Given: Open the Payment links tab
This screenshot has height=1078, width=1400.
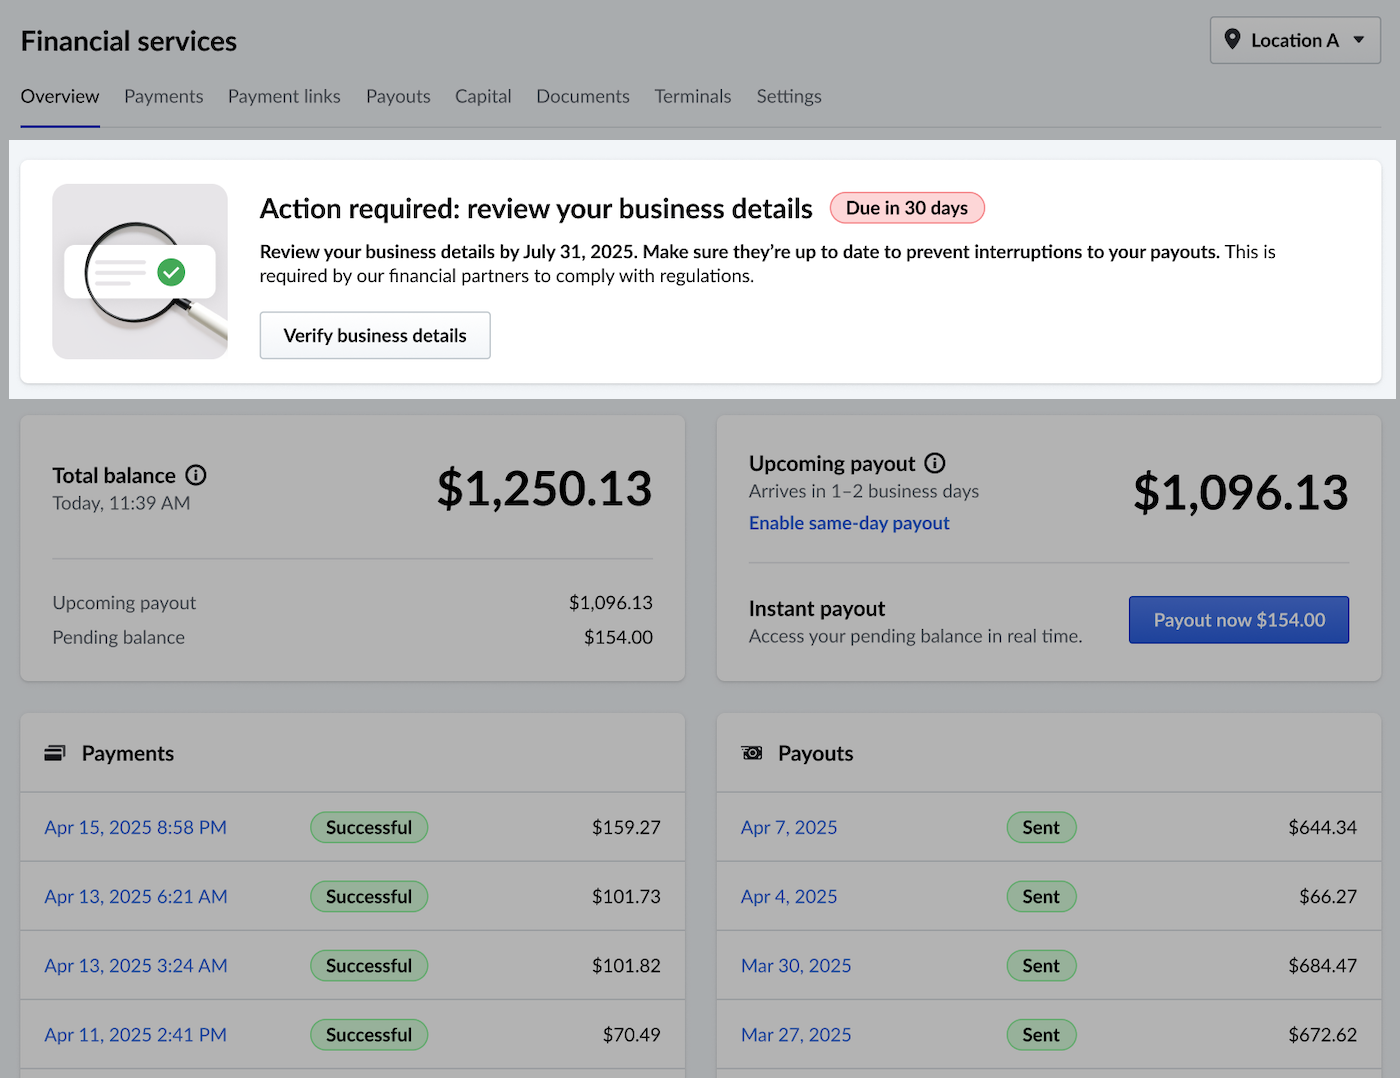Looking at the screenshot, I should [284, 96].
